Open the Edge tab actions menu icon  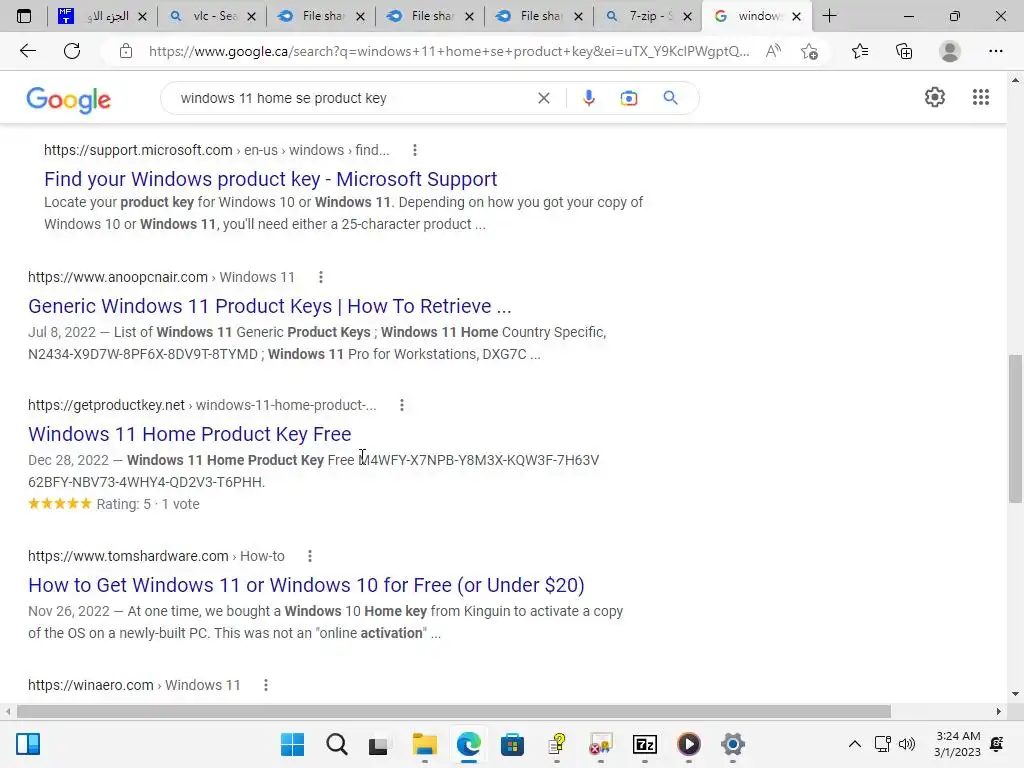(x=24, y=16)
